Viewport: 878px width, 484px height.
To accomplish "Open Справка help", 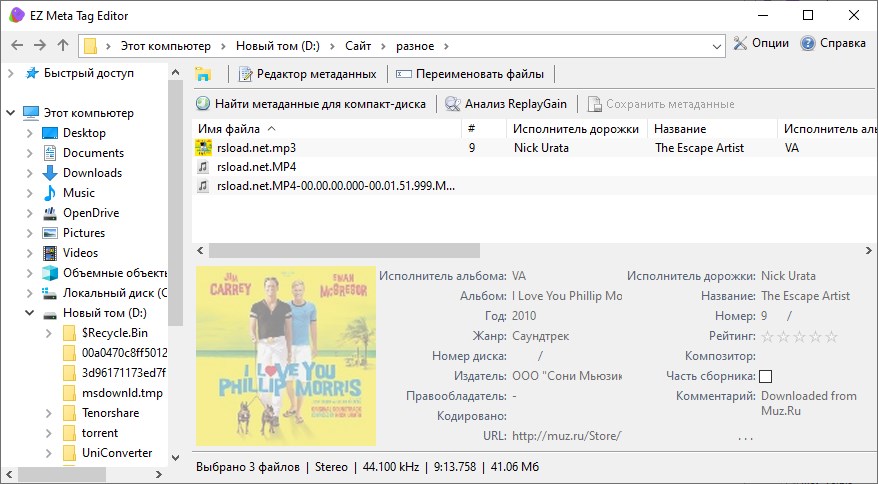I will tap(833, 44).
